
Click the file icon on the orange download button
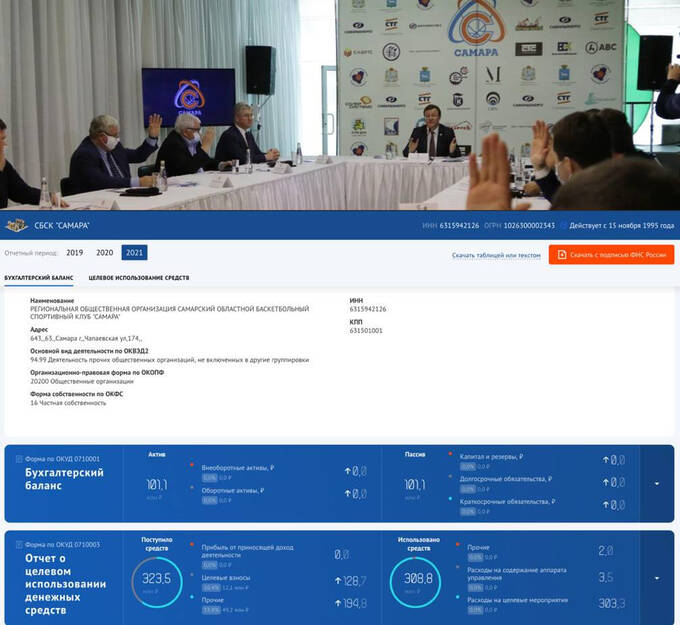point(563,255)
